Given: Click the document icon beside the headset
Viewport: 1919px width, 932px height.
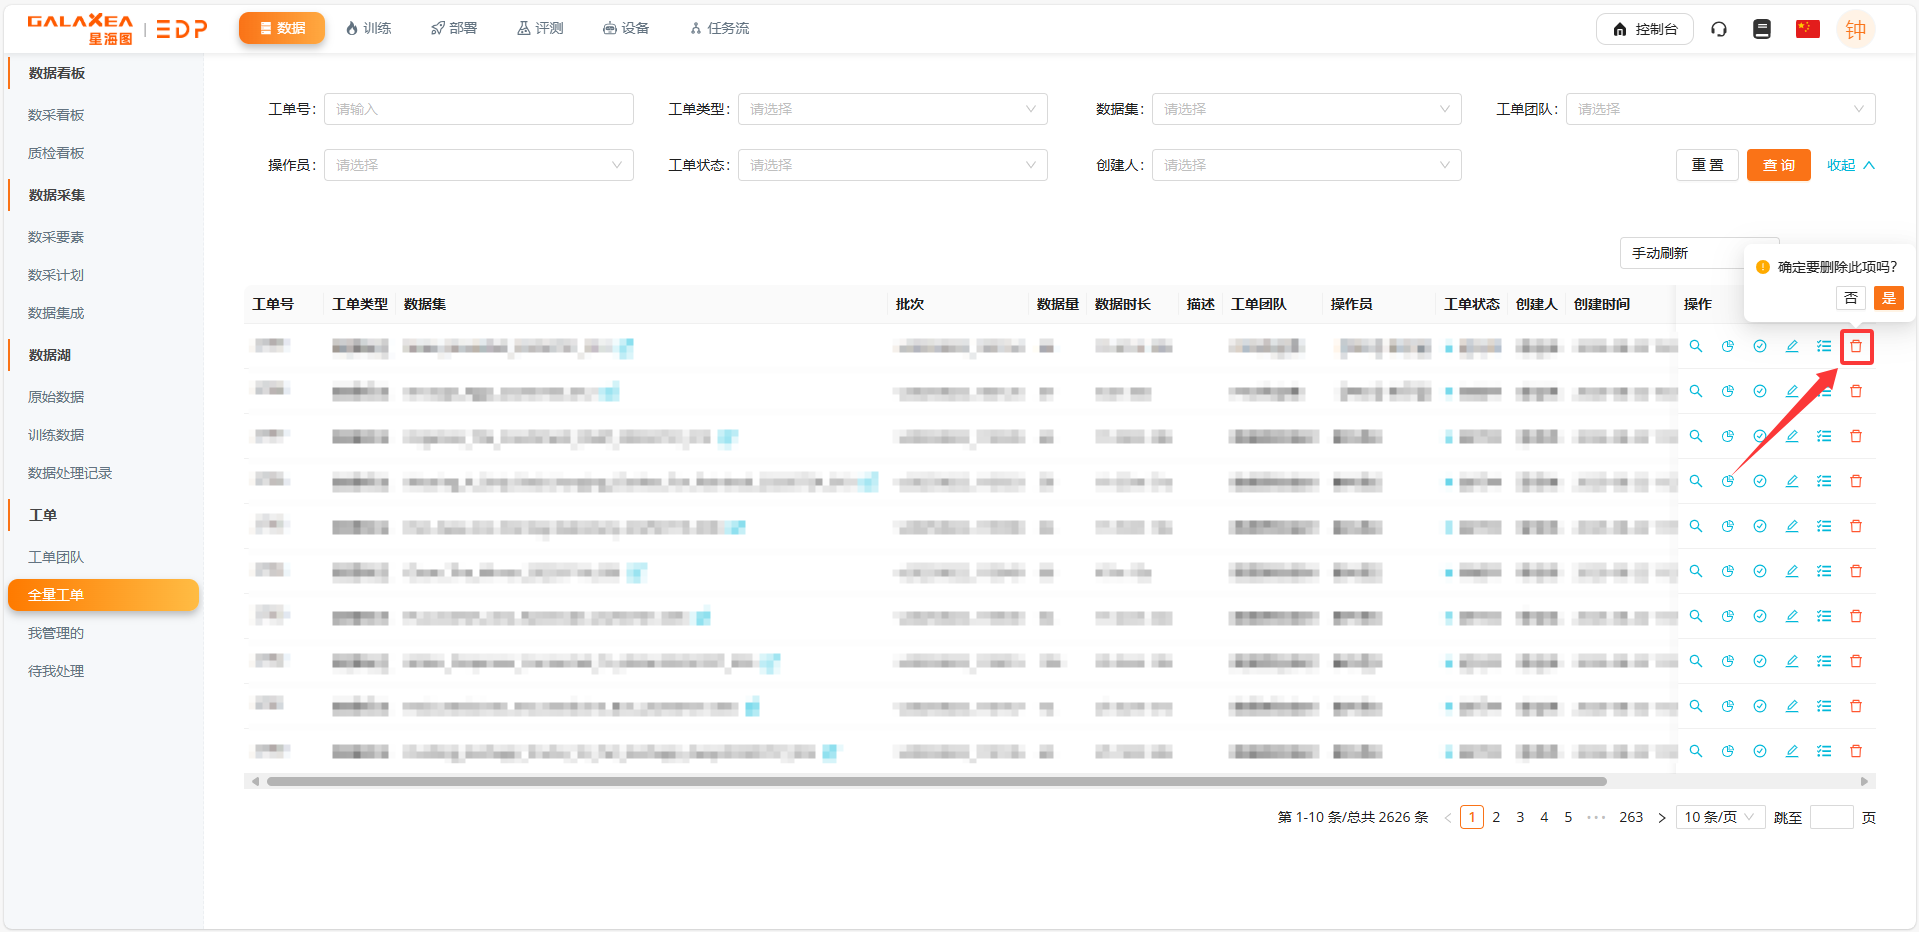Looking at the screenshot, I should point(1762,29).
